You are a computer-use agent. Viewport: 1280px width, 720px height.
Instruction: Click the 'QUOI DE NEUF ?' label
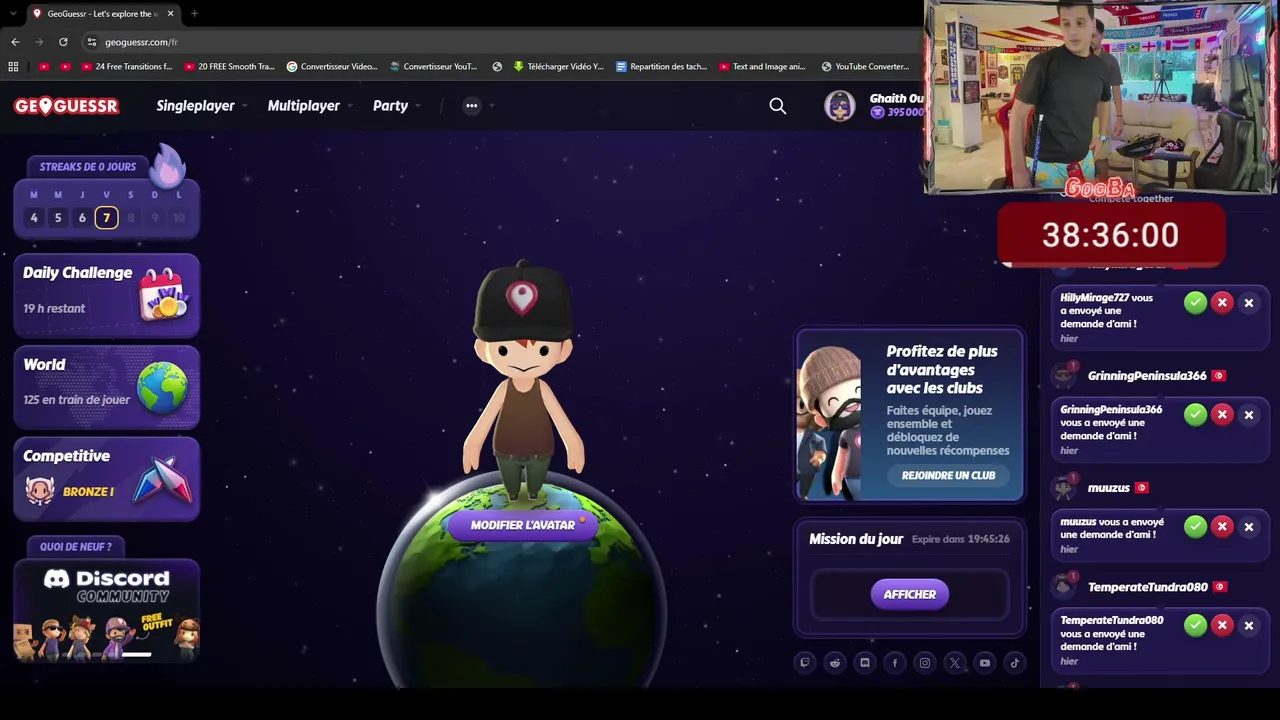[x=76, y=547]
